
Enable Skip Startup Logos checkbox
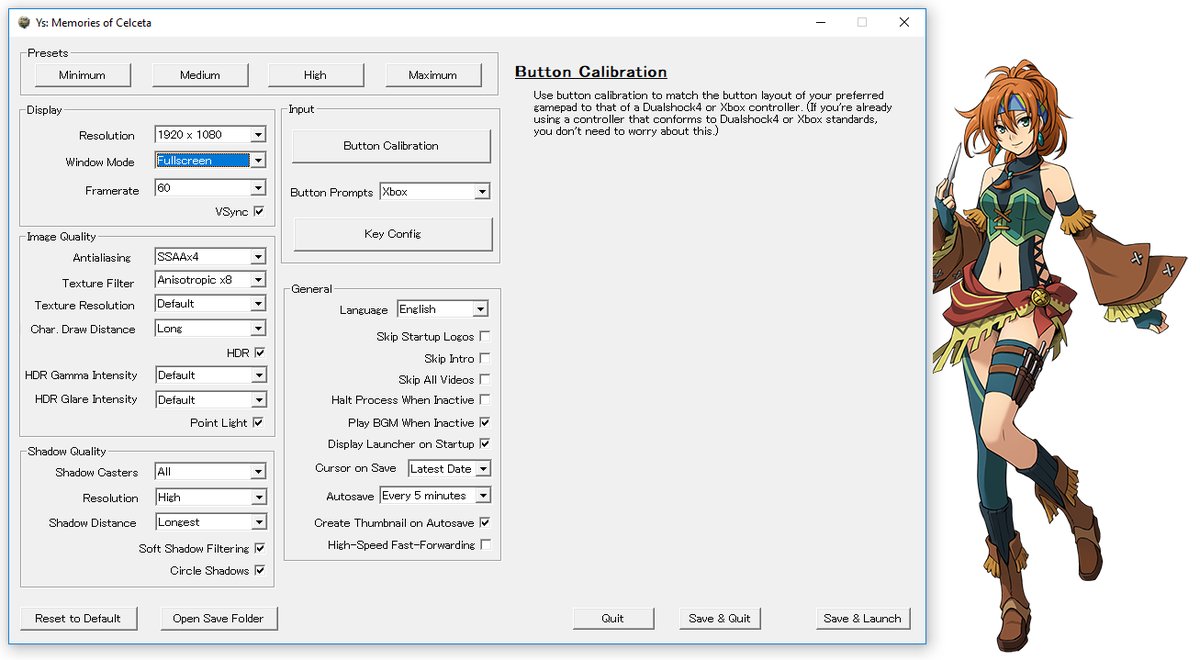(x=485, y=337)
